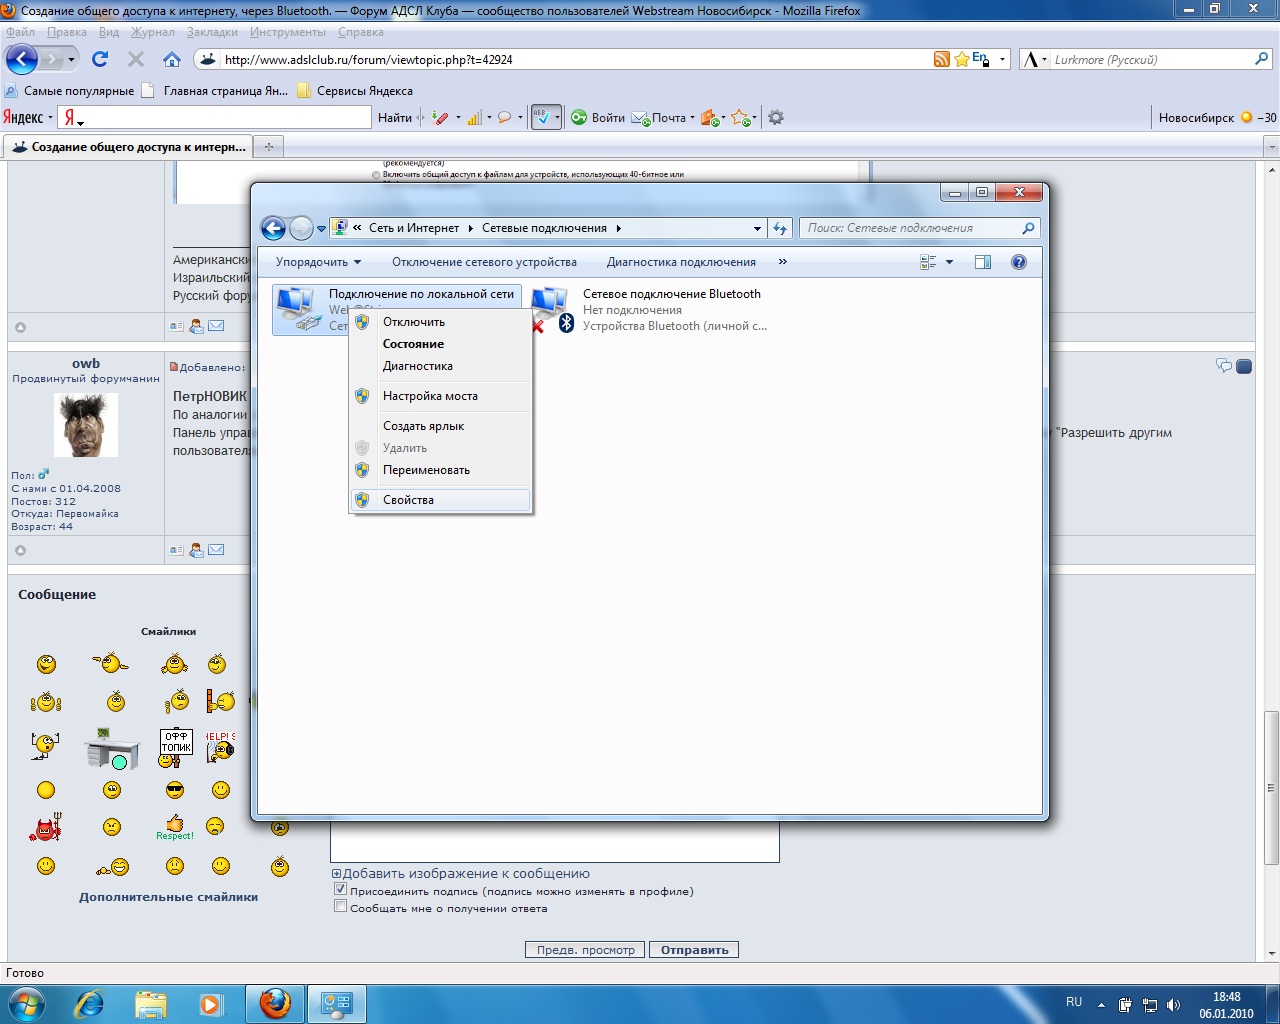Toggle the preview pane icon in Explorer

pos(983,262)
